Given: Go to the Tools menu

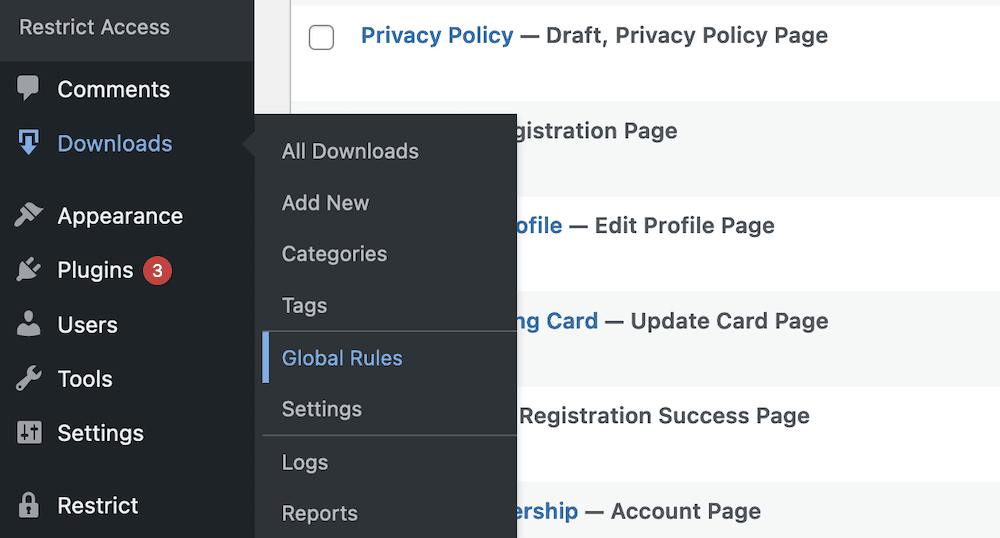Looking at the screenshot, I should coord(85,379).
